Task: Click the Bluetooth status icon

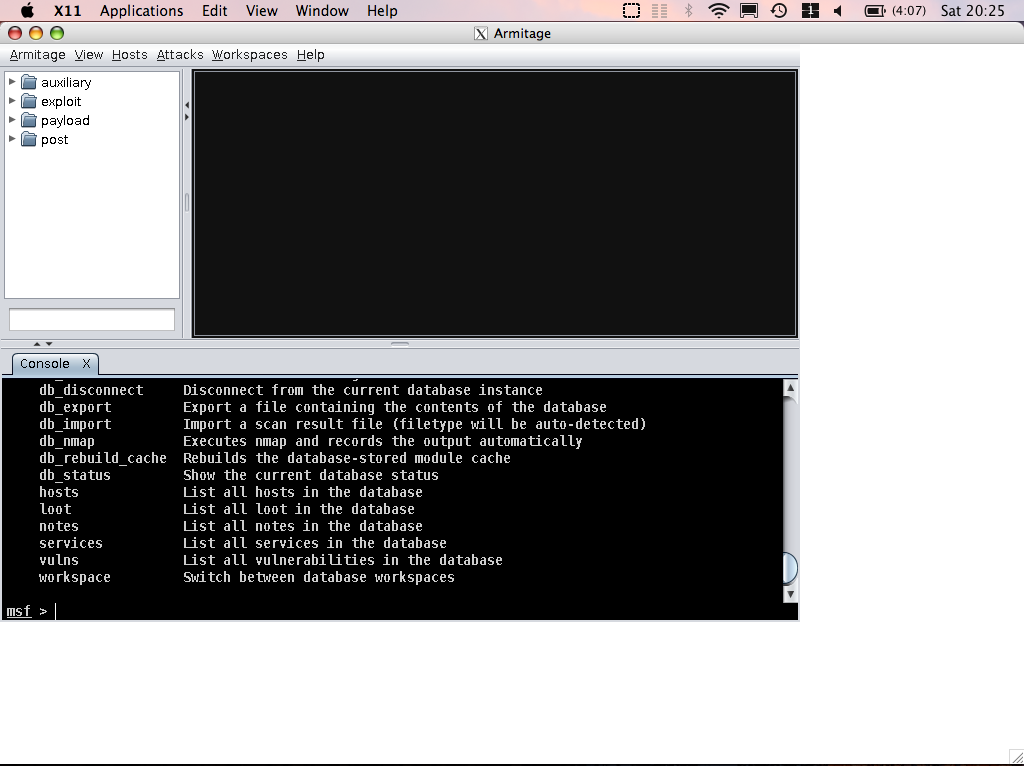Action: tap(688, 10)
